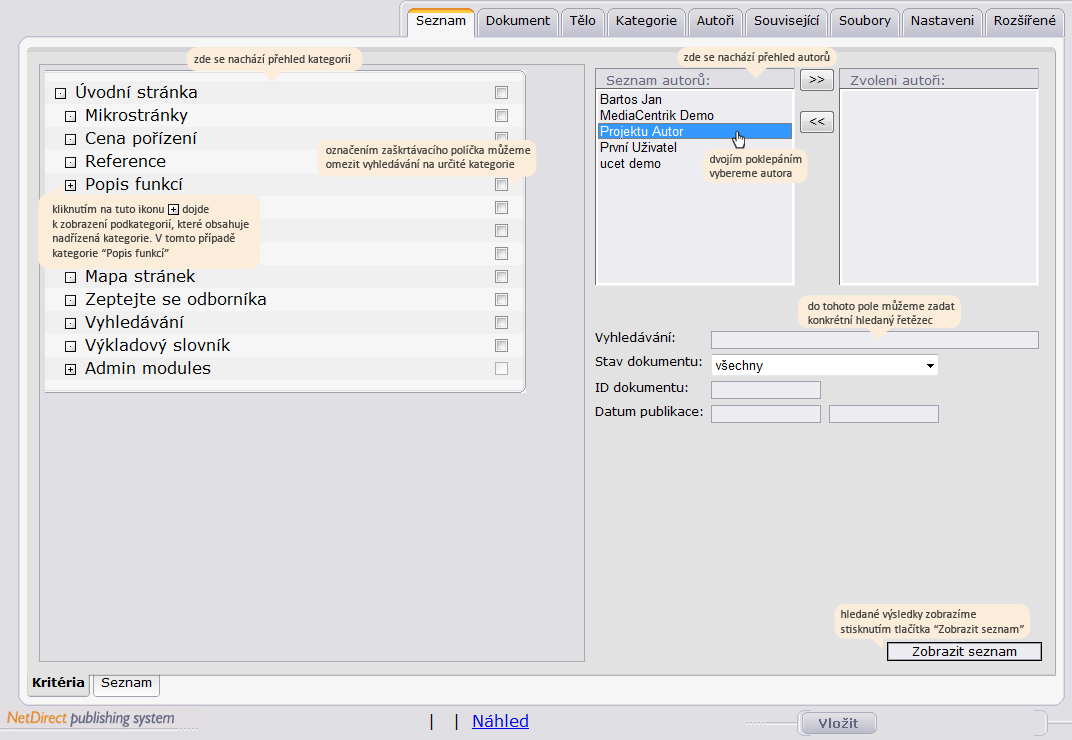The height and width of the screenshot is (740, 1072).
Task: Go to the Autoři tab
Action: click(x=715, y=21)
